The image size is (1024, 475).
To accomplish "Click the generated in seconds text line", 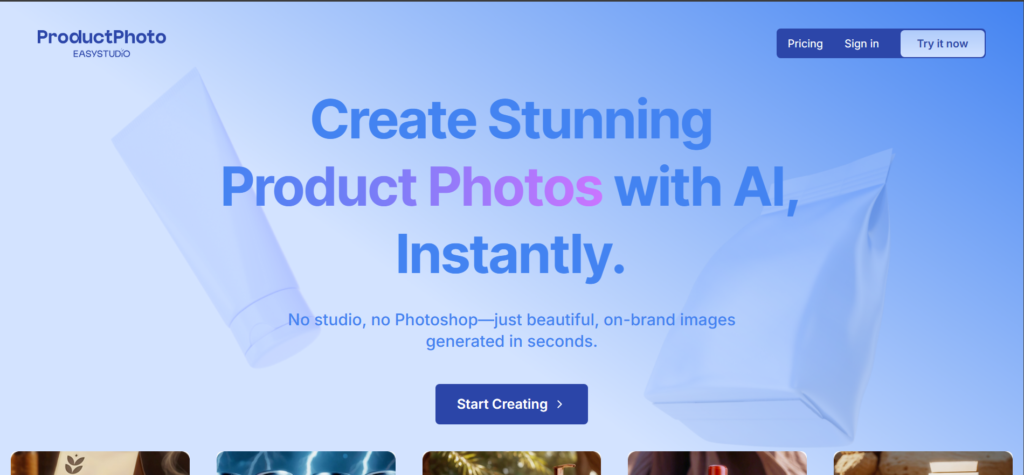I will pos(511,341).
